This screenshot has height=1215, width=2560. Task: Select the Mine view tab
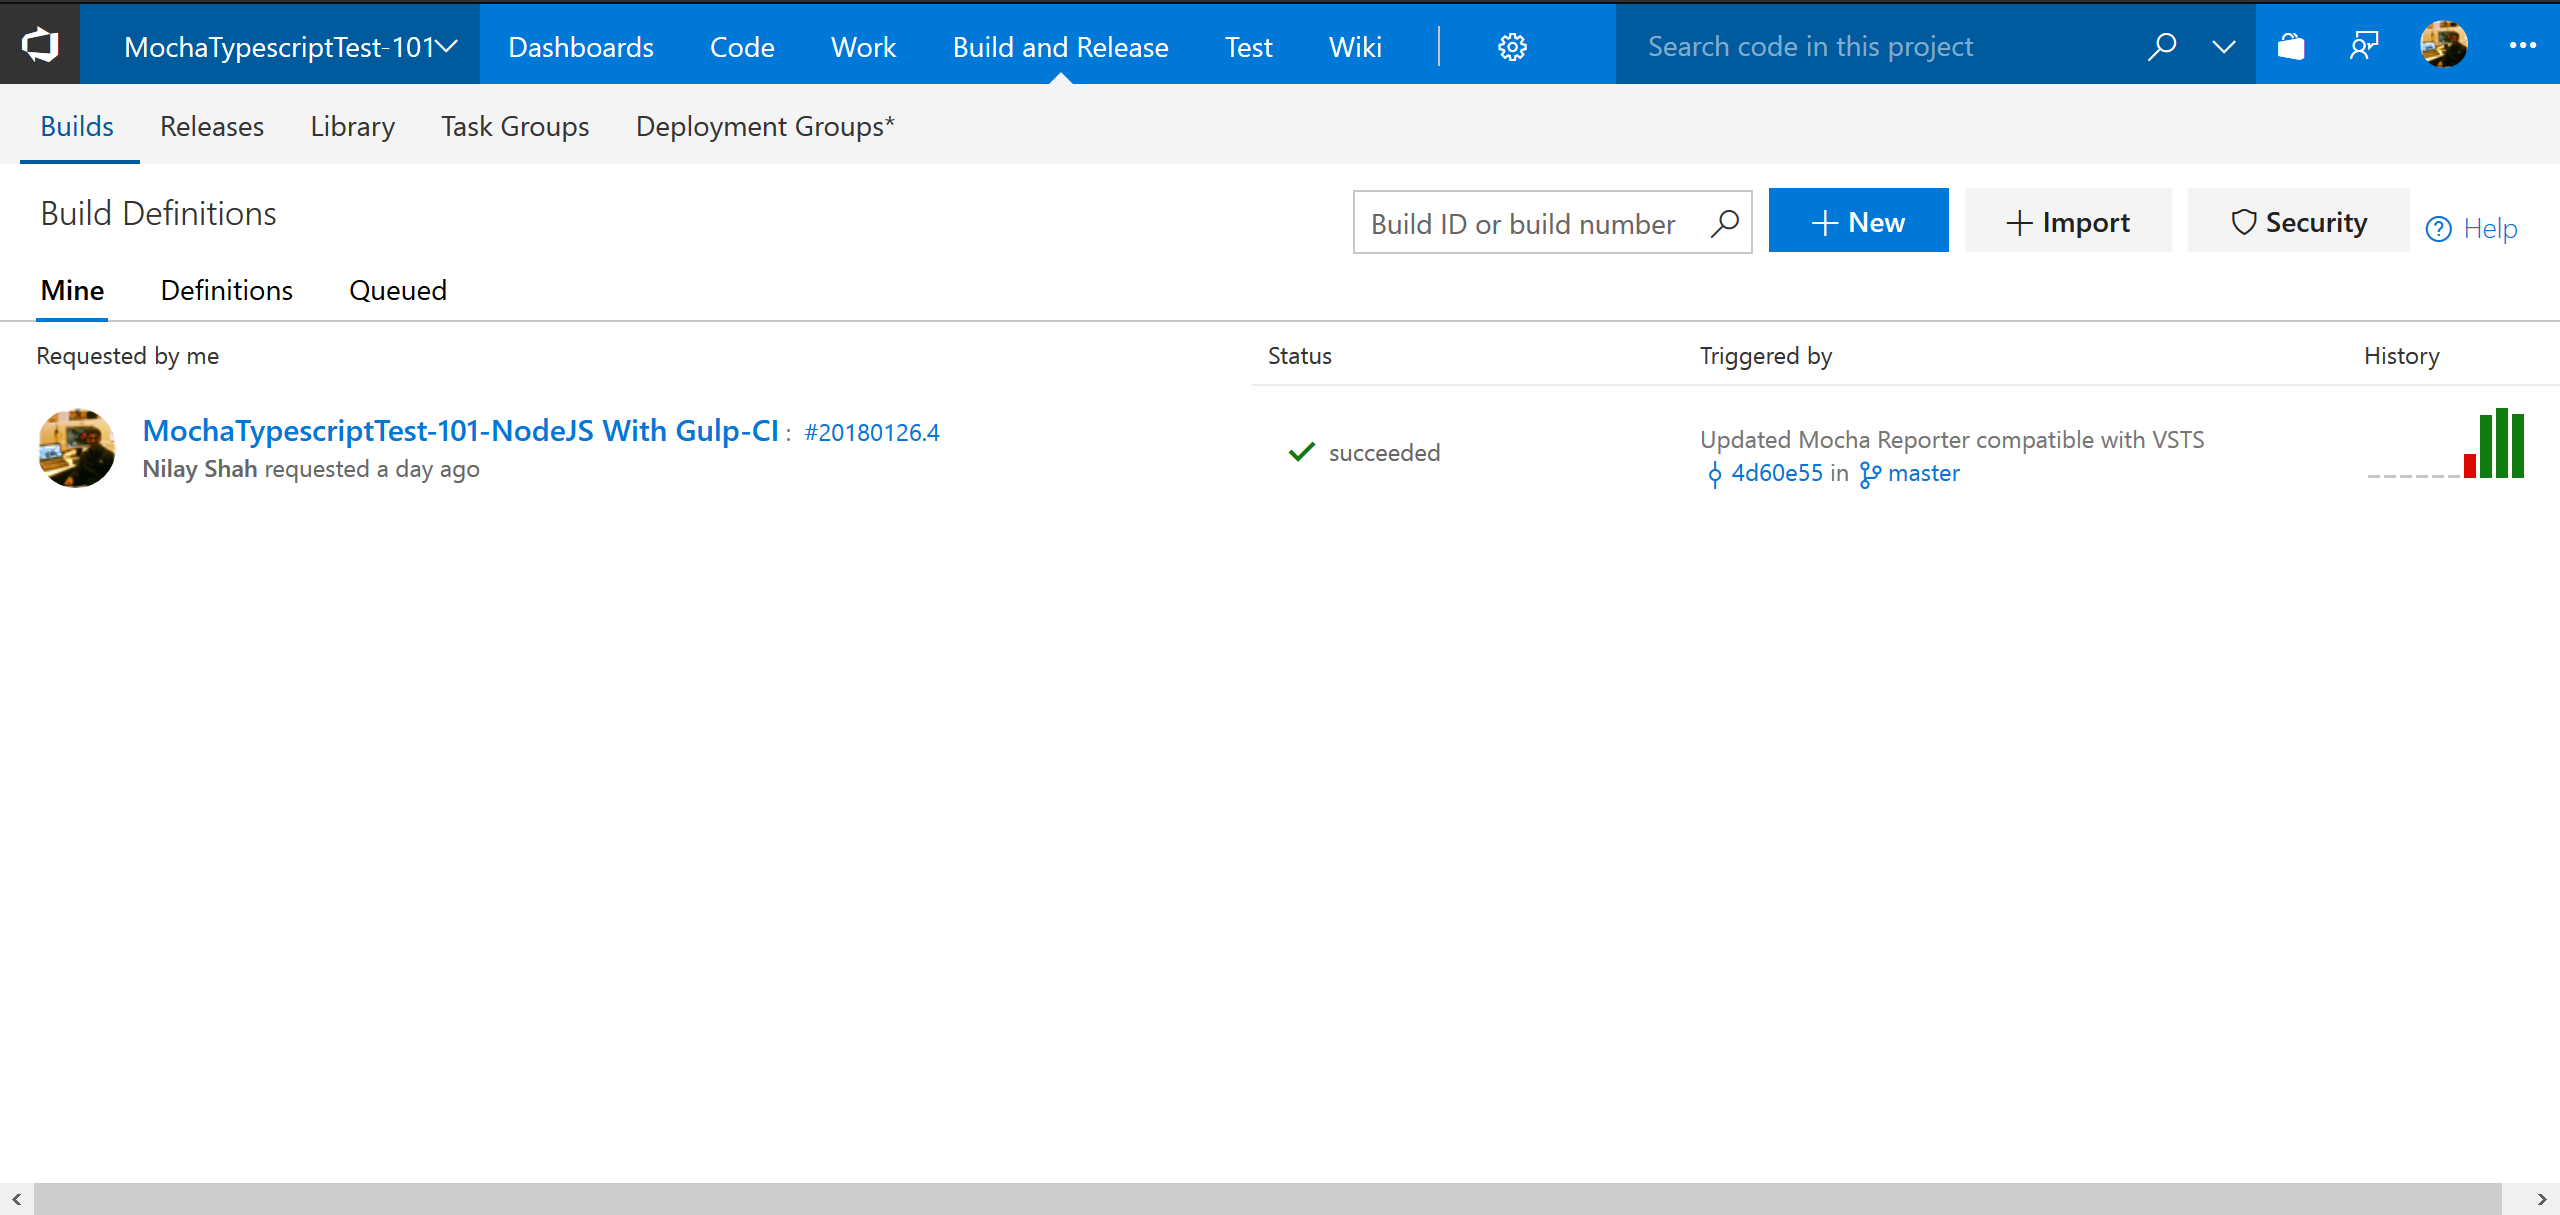[72, 290]
